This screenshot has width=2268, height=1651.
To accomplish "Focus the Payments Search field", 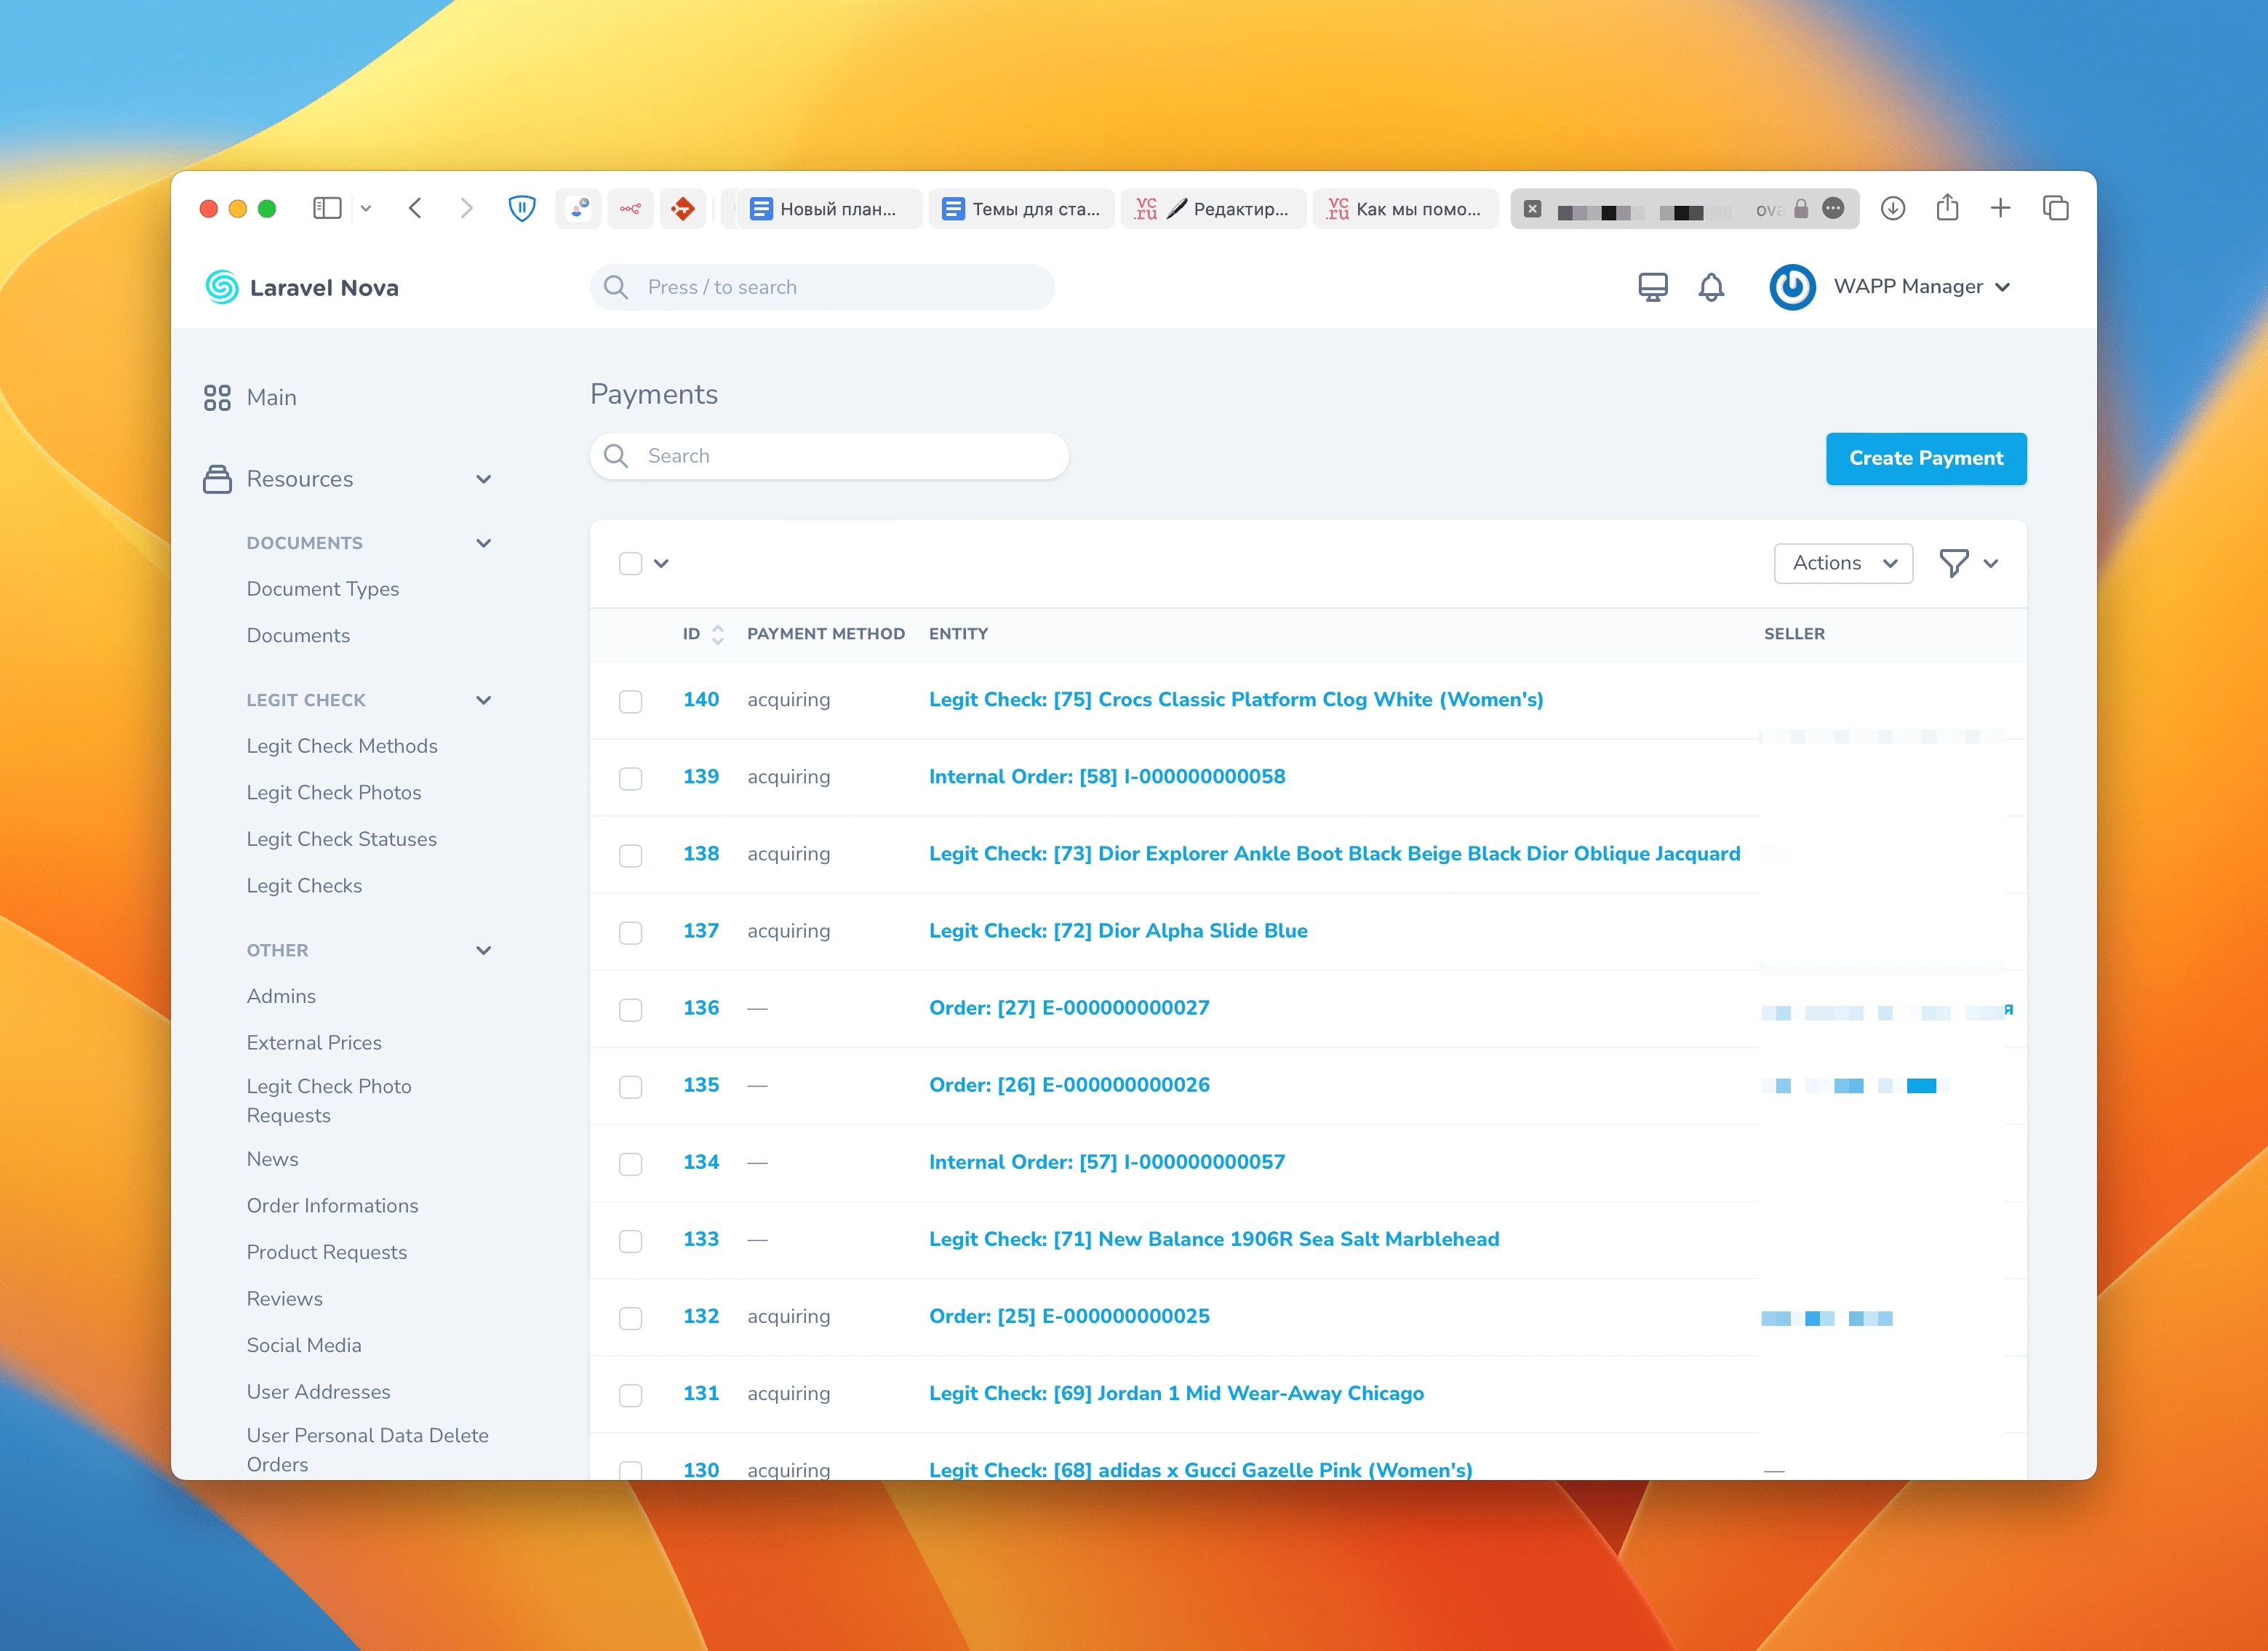I will (x=829, y=455).
